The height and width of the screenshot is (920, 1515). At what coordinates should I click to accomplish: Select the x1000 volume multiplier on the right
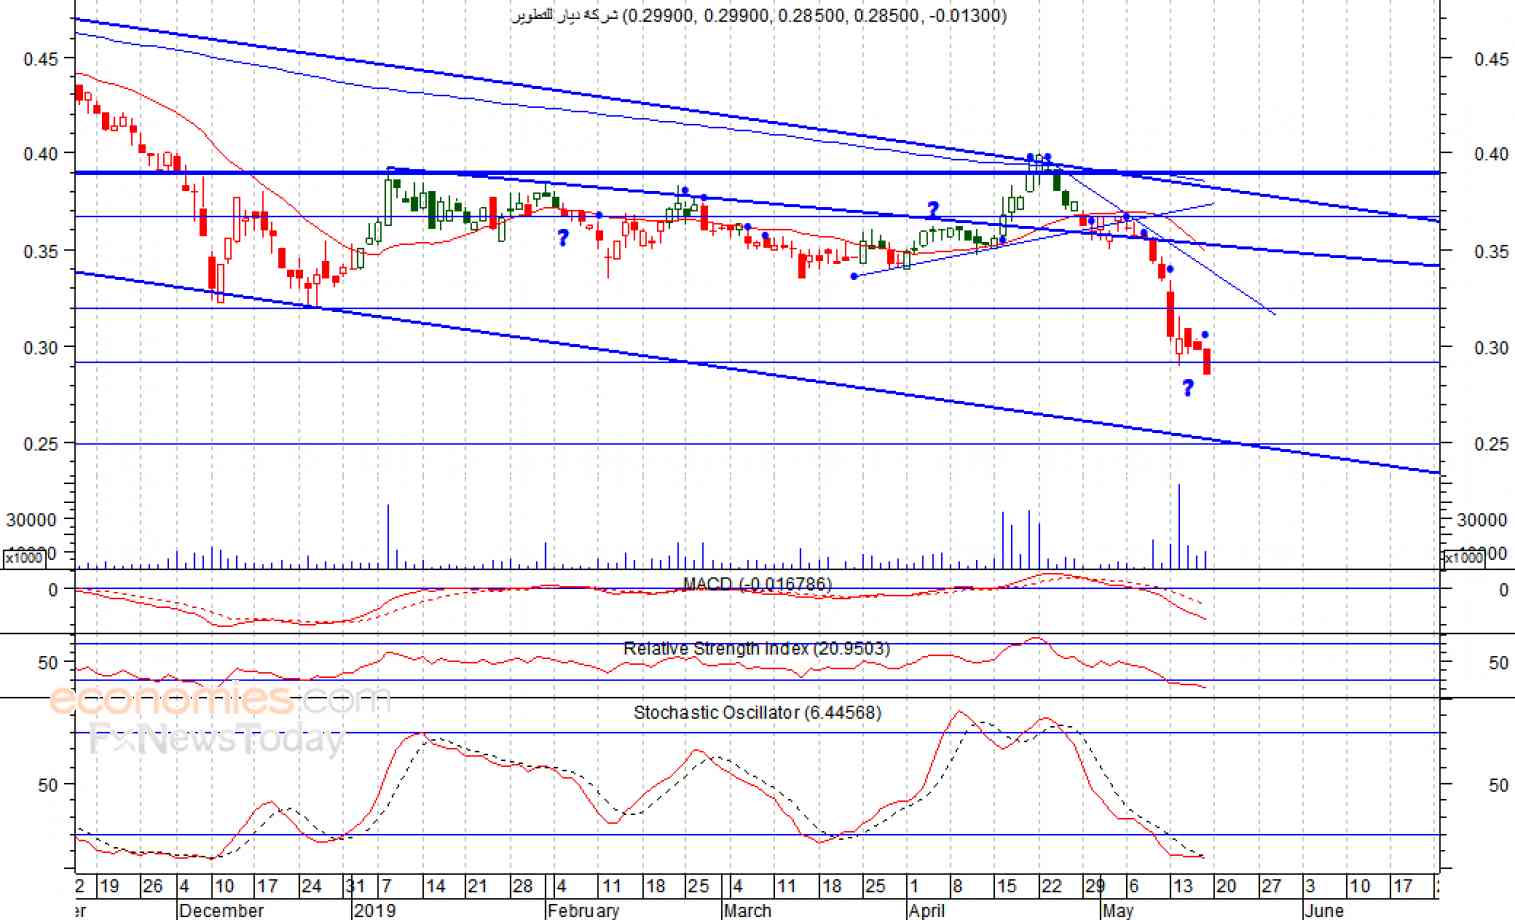(x=1463, y=558)
